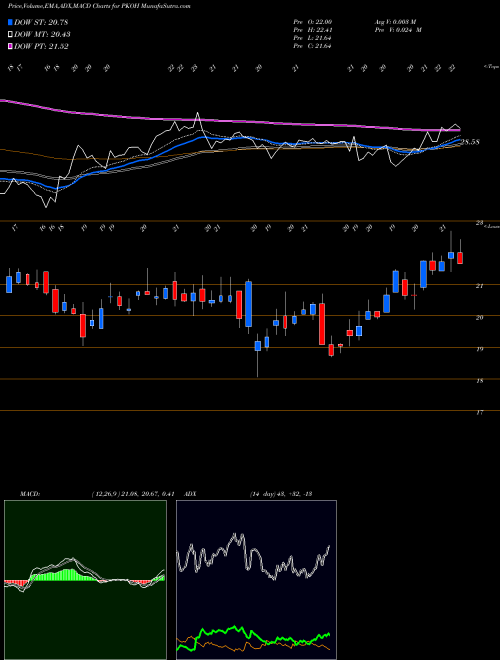Click the 21 price axis label
Image resolution: width=500 pixels, height=660 pixels.
coord(479,286)
